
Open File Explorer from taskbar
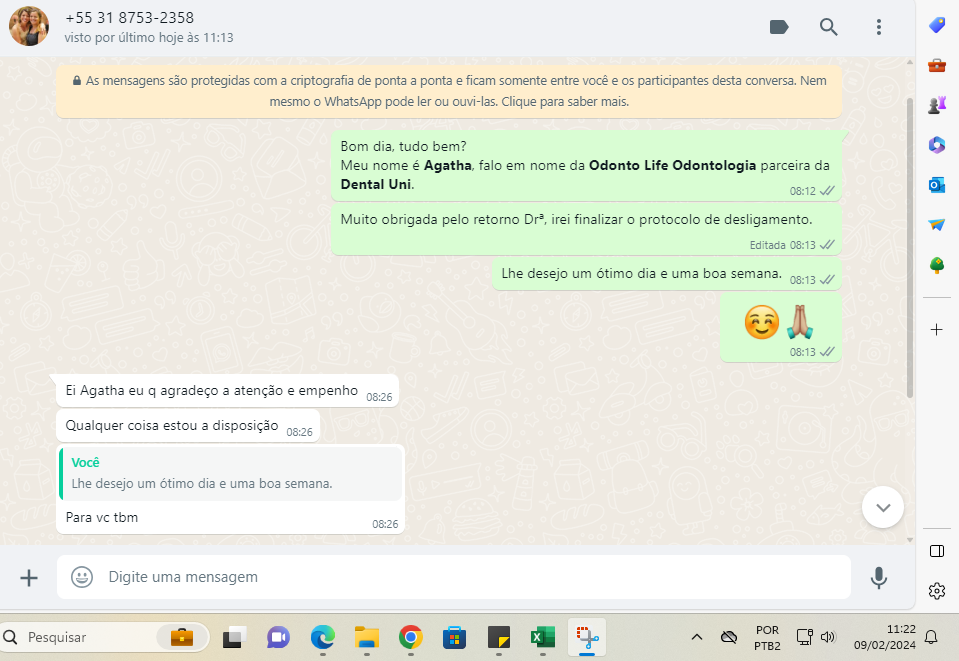pyautogui.click(x=366, y=637)
